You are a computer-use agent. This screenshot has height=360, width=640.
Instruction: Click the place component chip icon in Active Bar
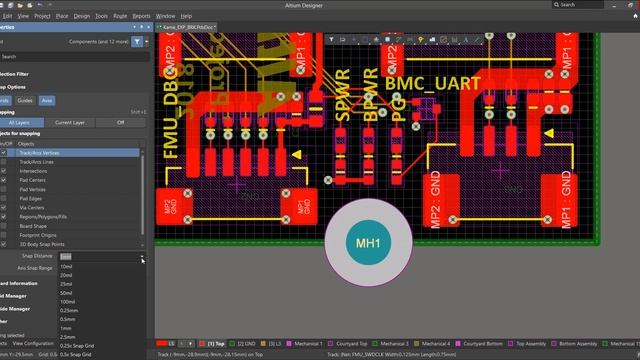point(387,40)
